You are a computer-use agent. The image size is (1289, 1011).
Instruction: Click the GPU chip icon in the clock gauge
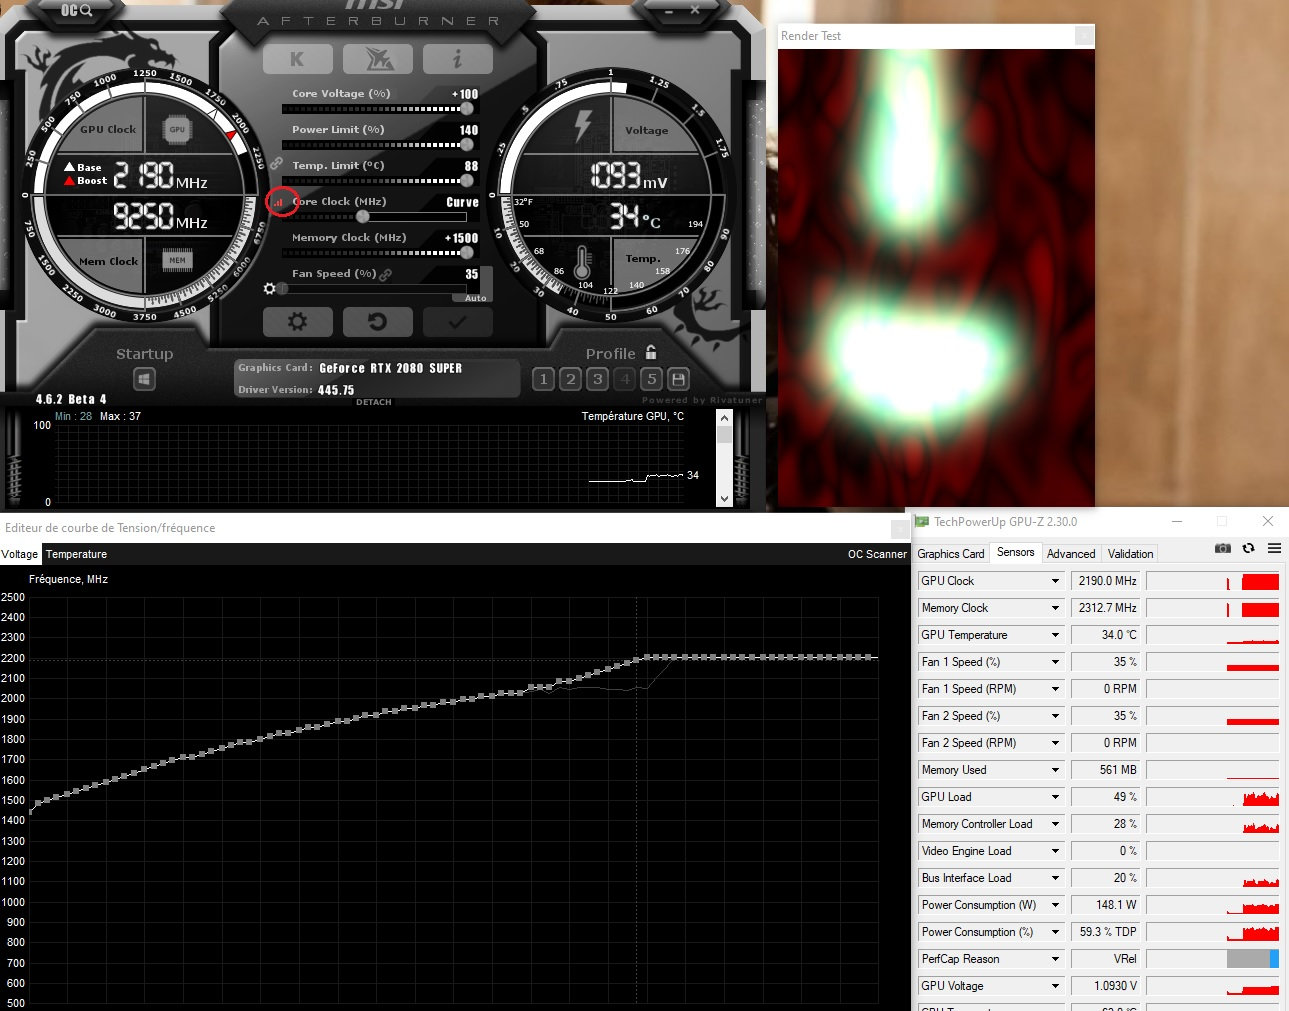177,129
